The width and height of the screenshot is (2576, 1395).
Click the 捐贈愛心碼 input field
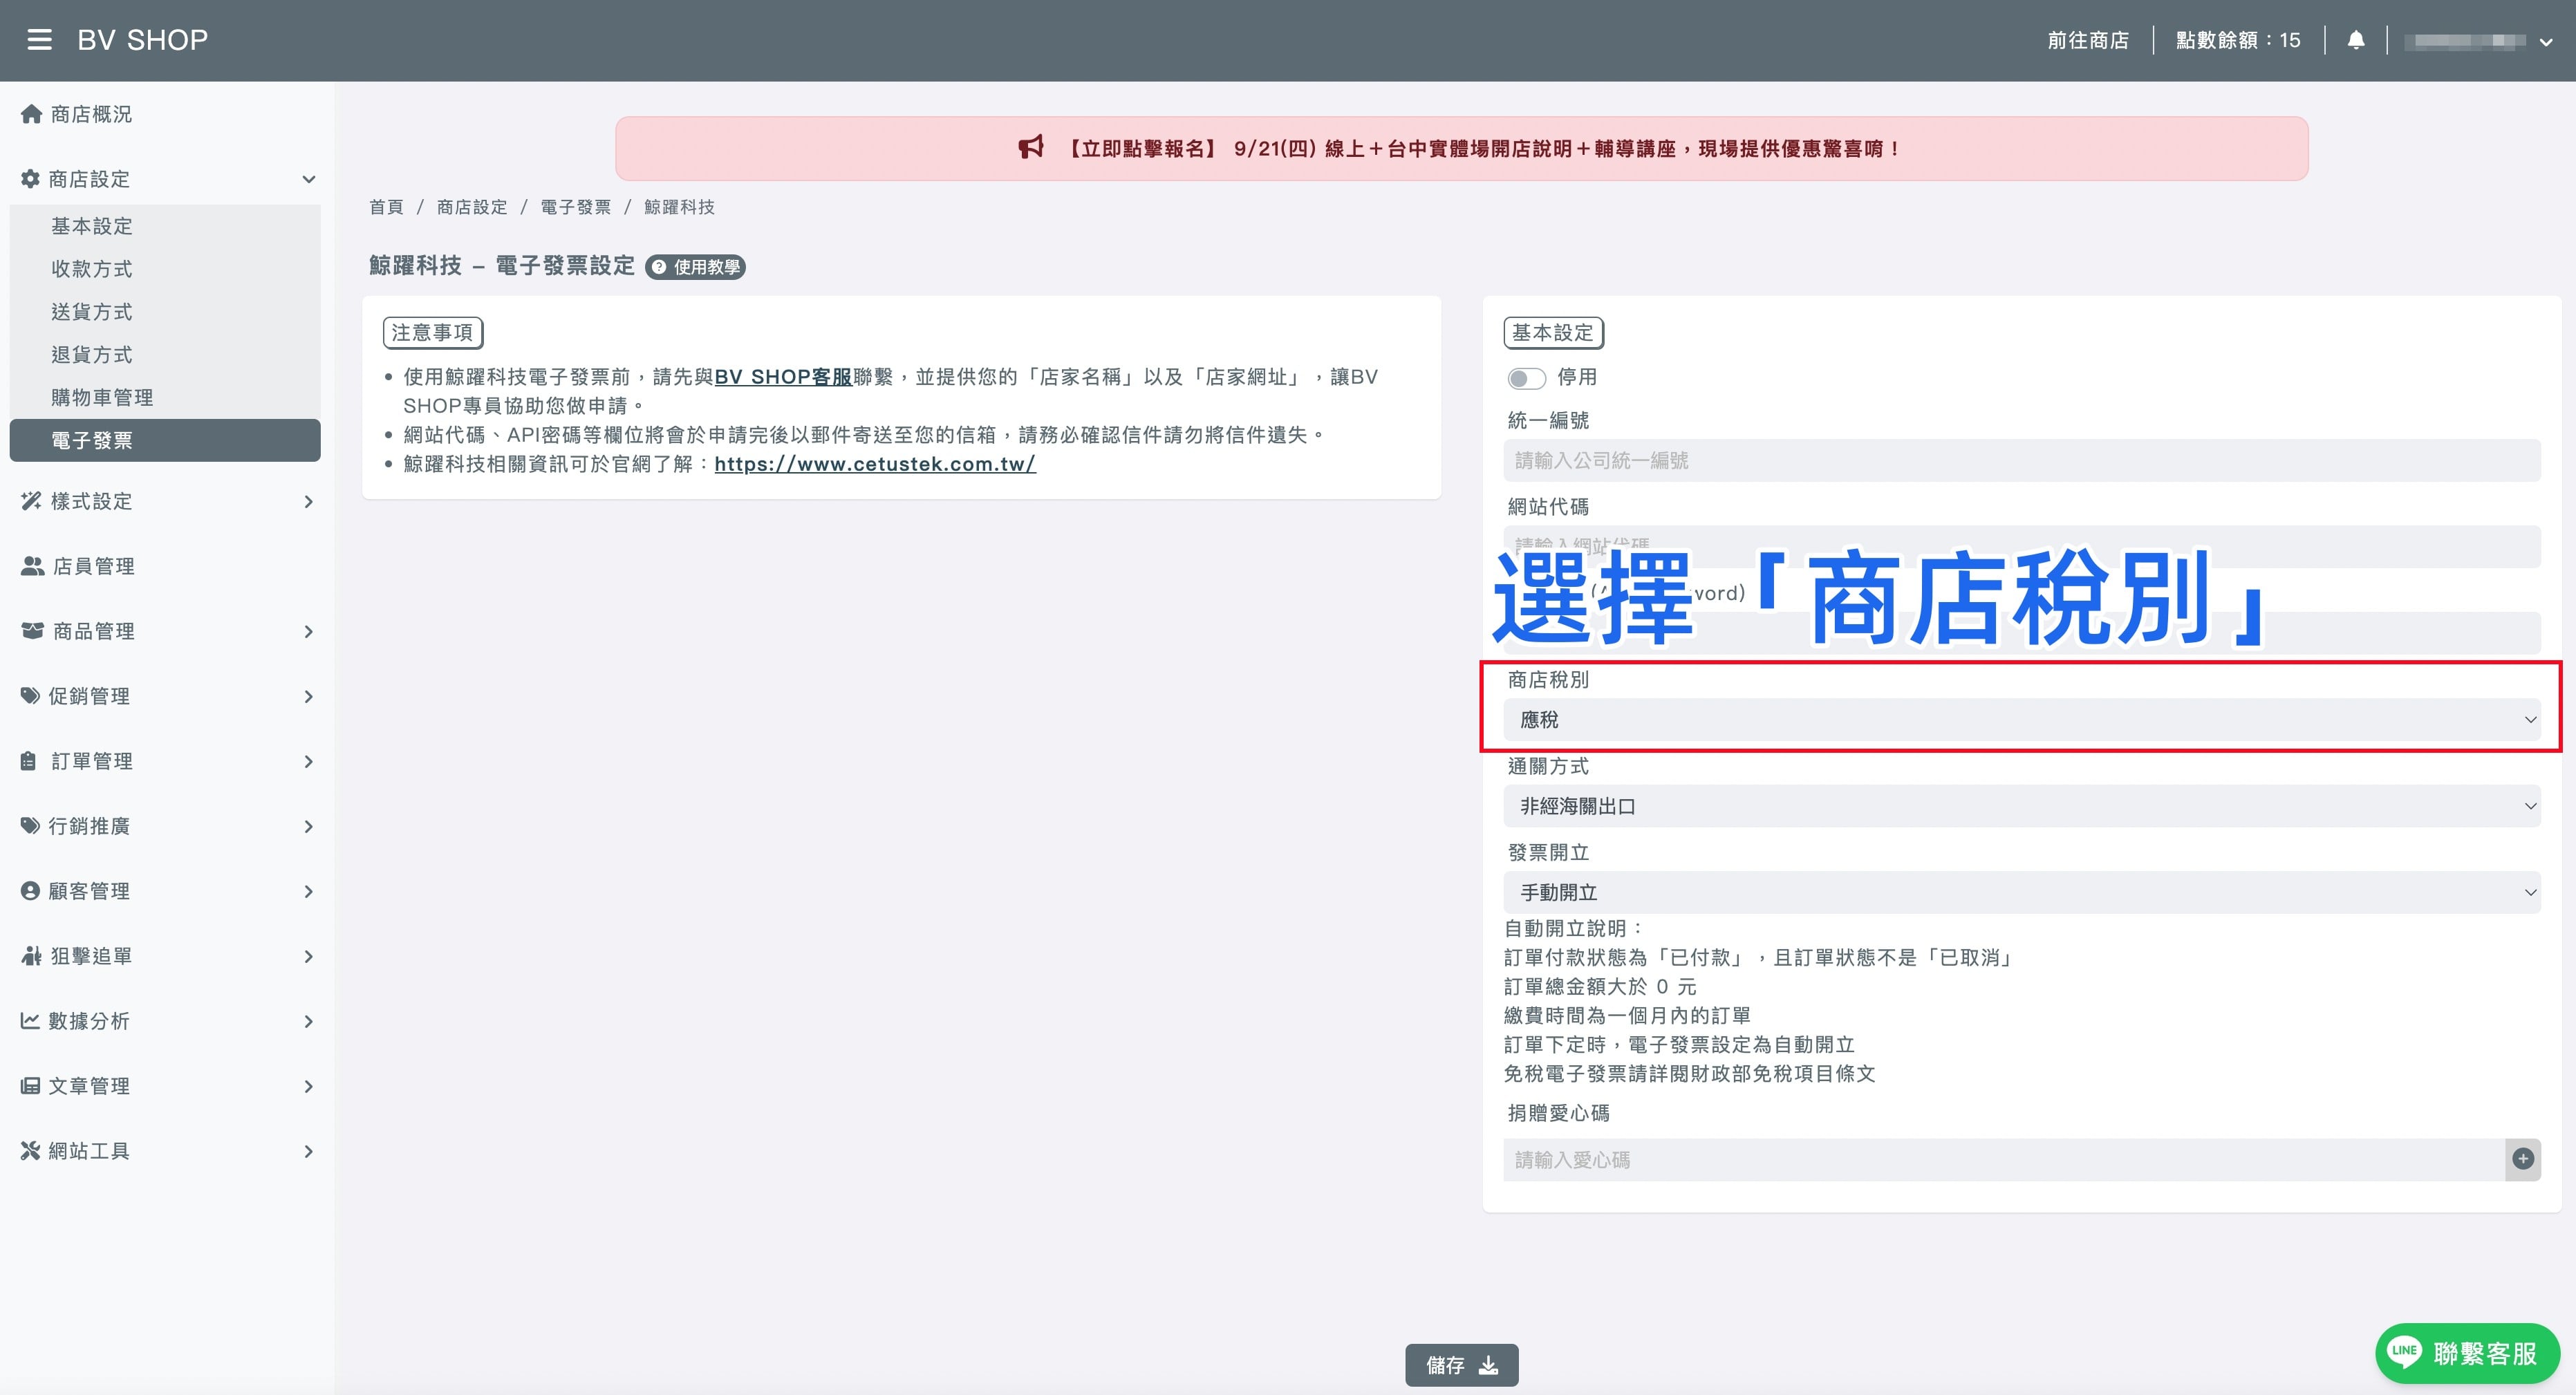(x=2004, y=1160)
